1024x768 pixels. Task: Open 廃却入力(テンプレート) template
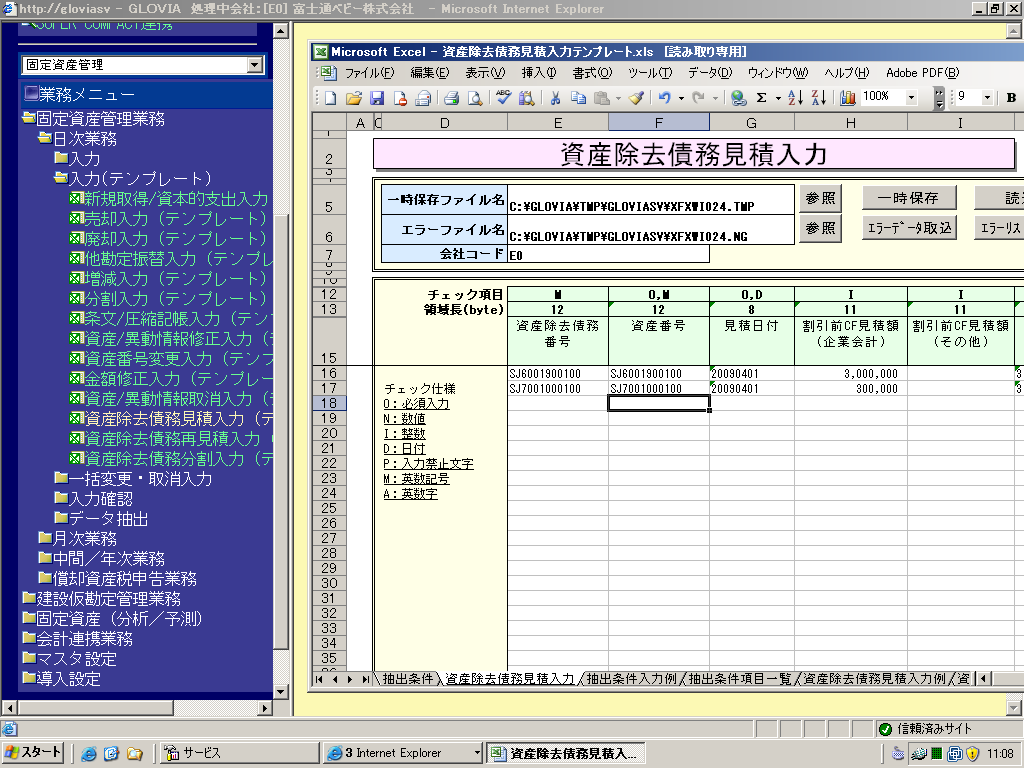pos(168,239)
